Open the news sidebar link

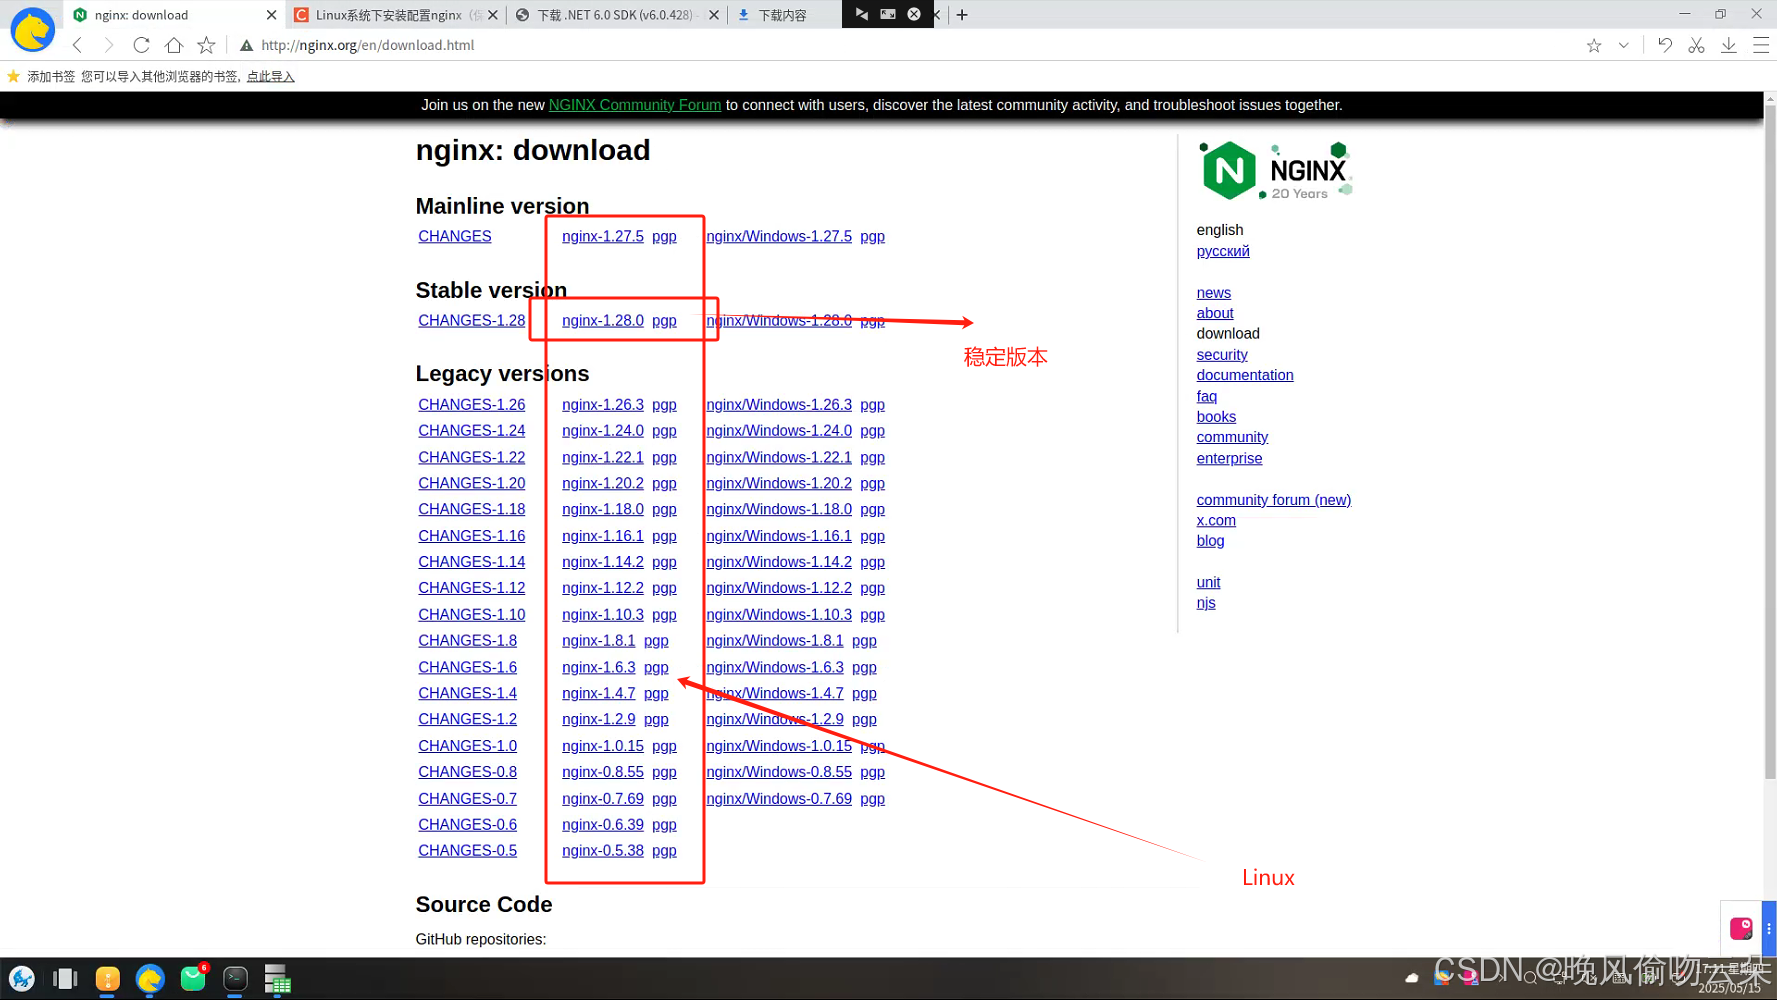pyautogui.click(x=1214, y=292)
